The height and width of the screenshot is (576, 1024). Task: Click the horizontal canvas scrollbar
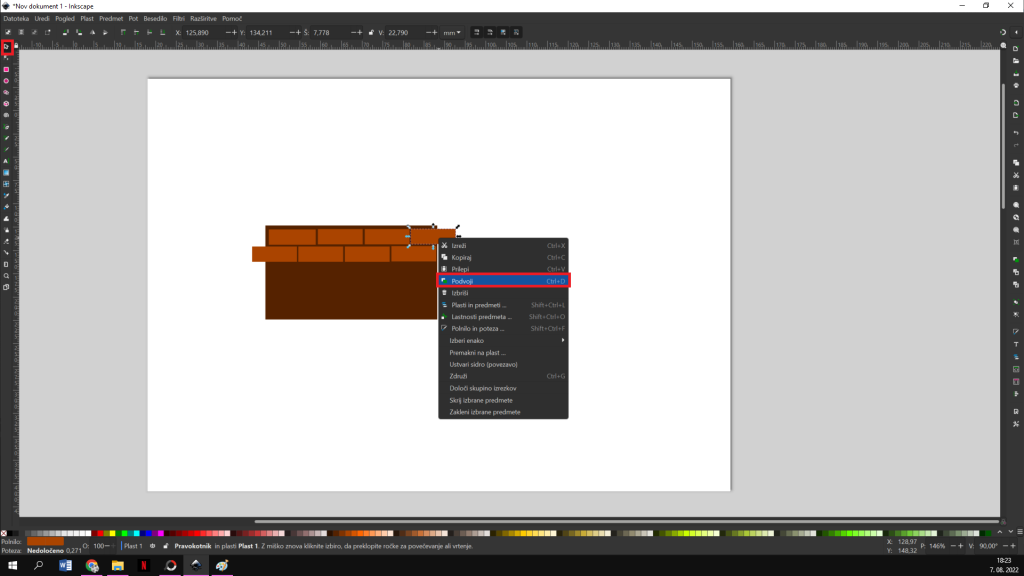[627, 522]
